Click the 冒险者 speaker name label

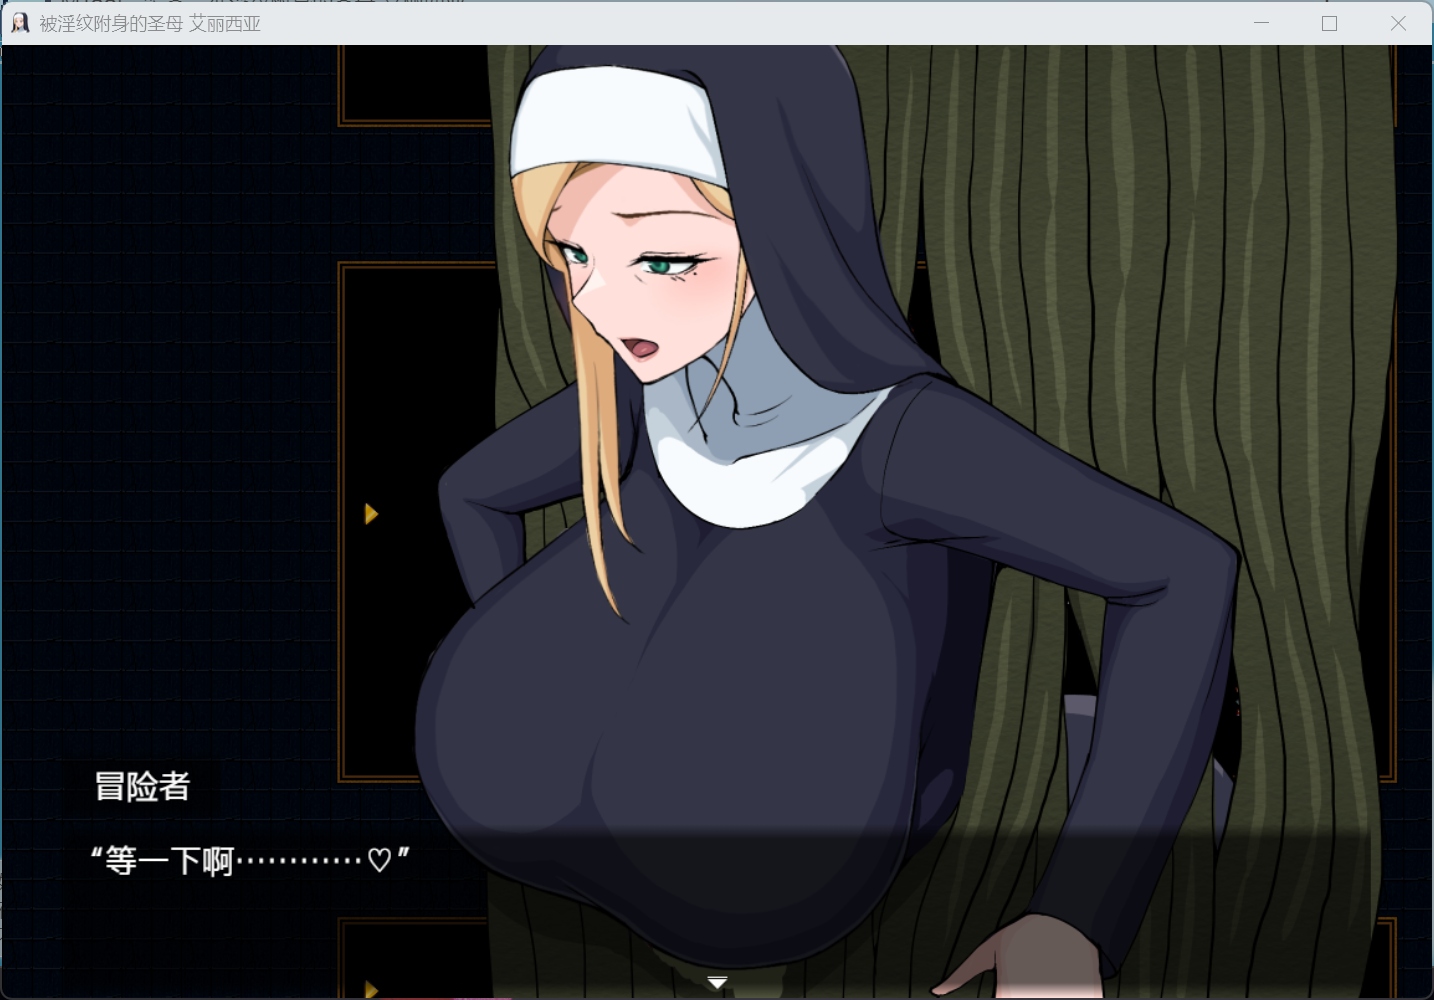[x=142, y=786]
